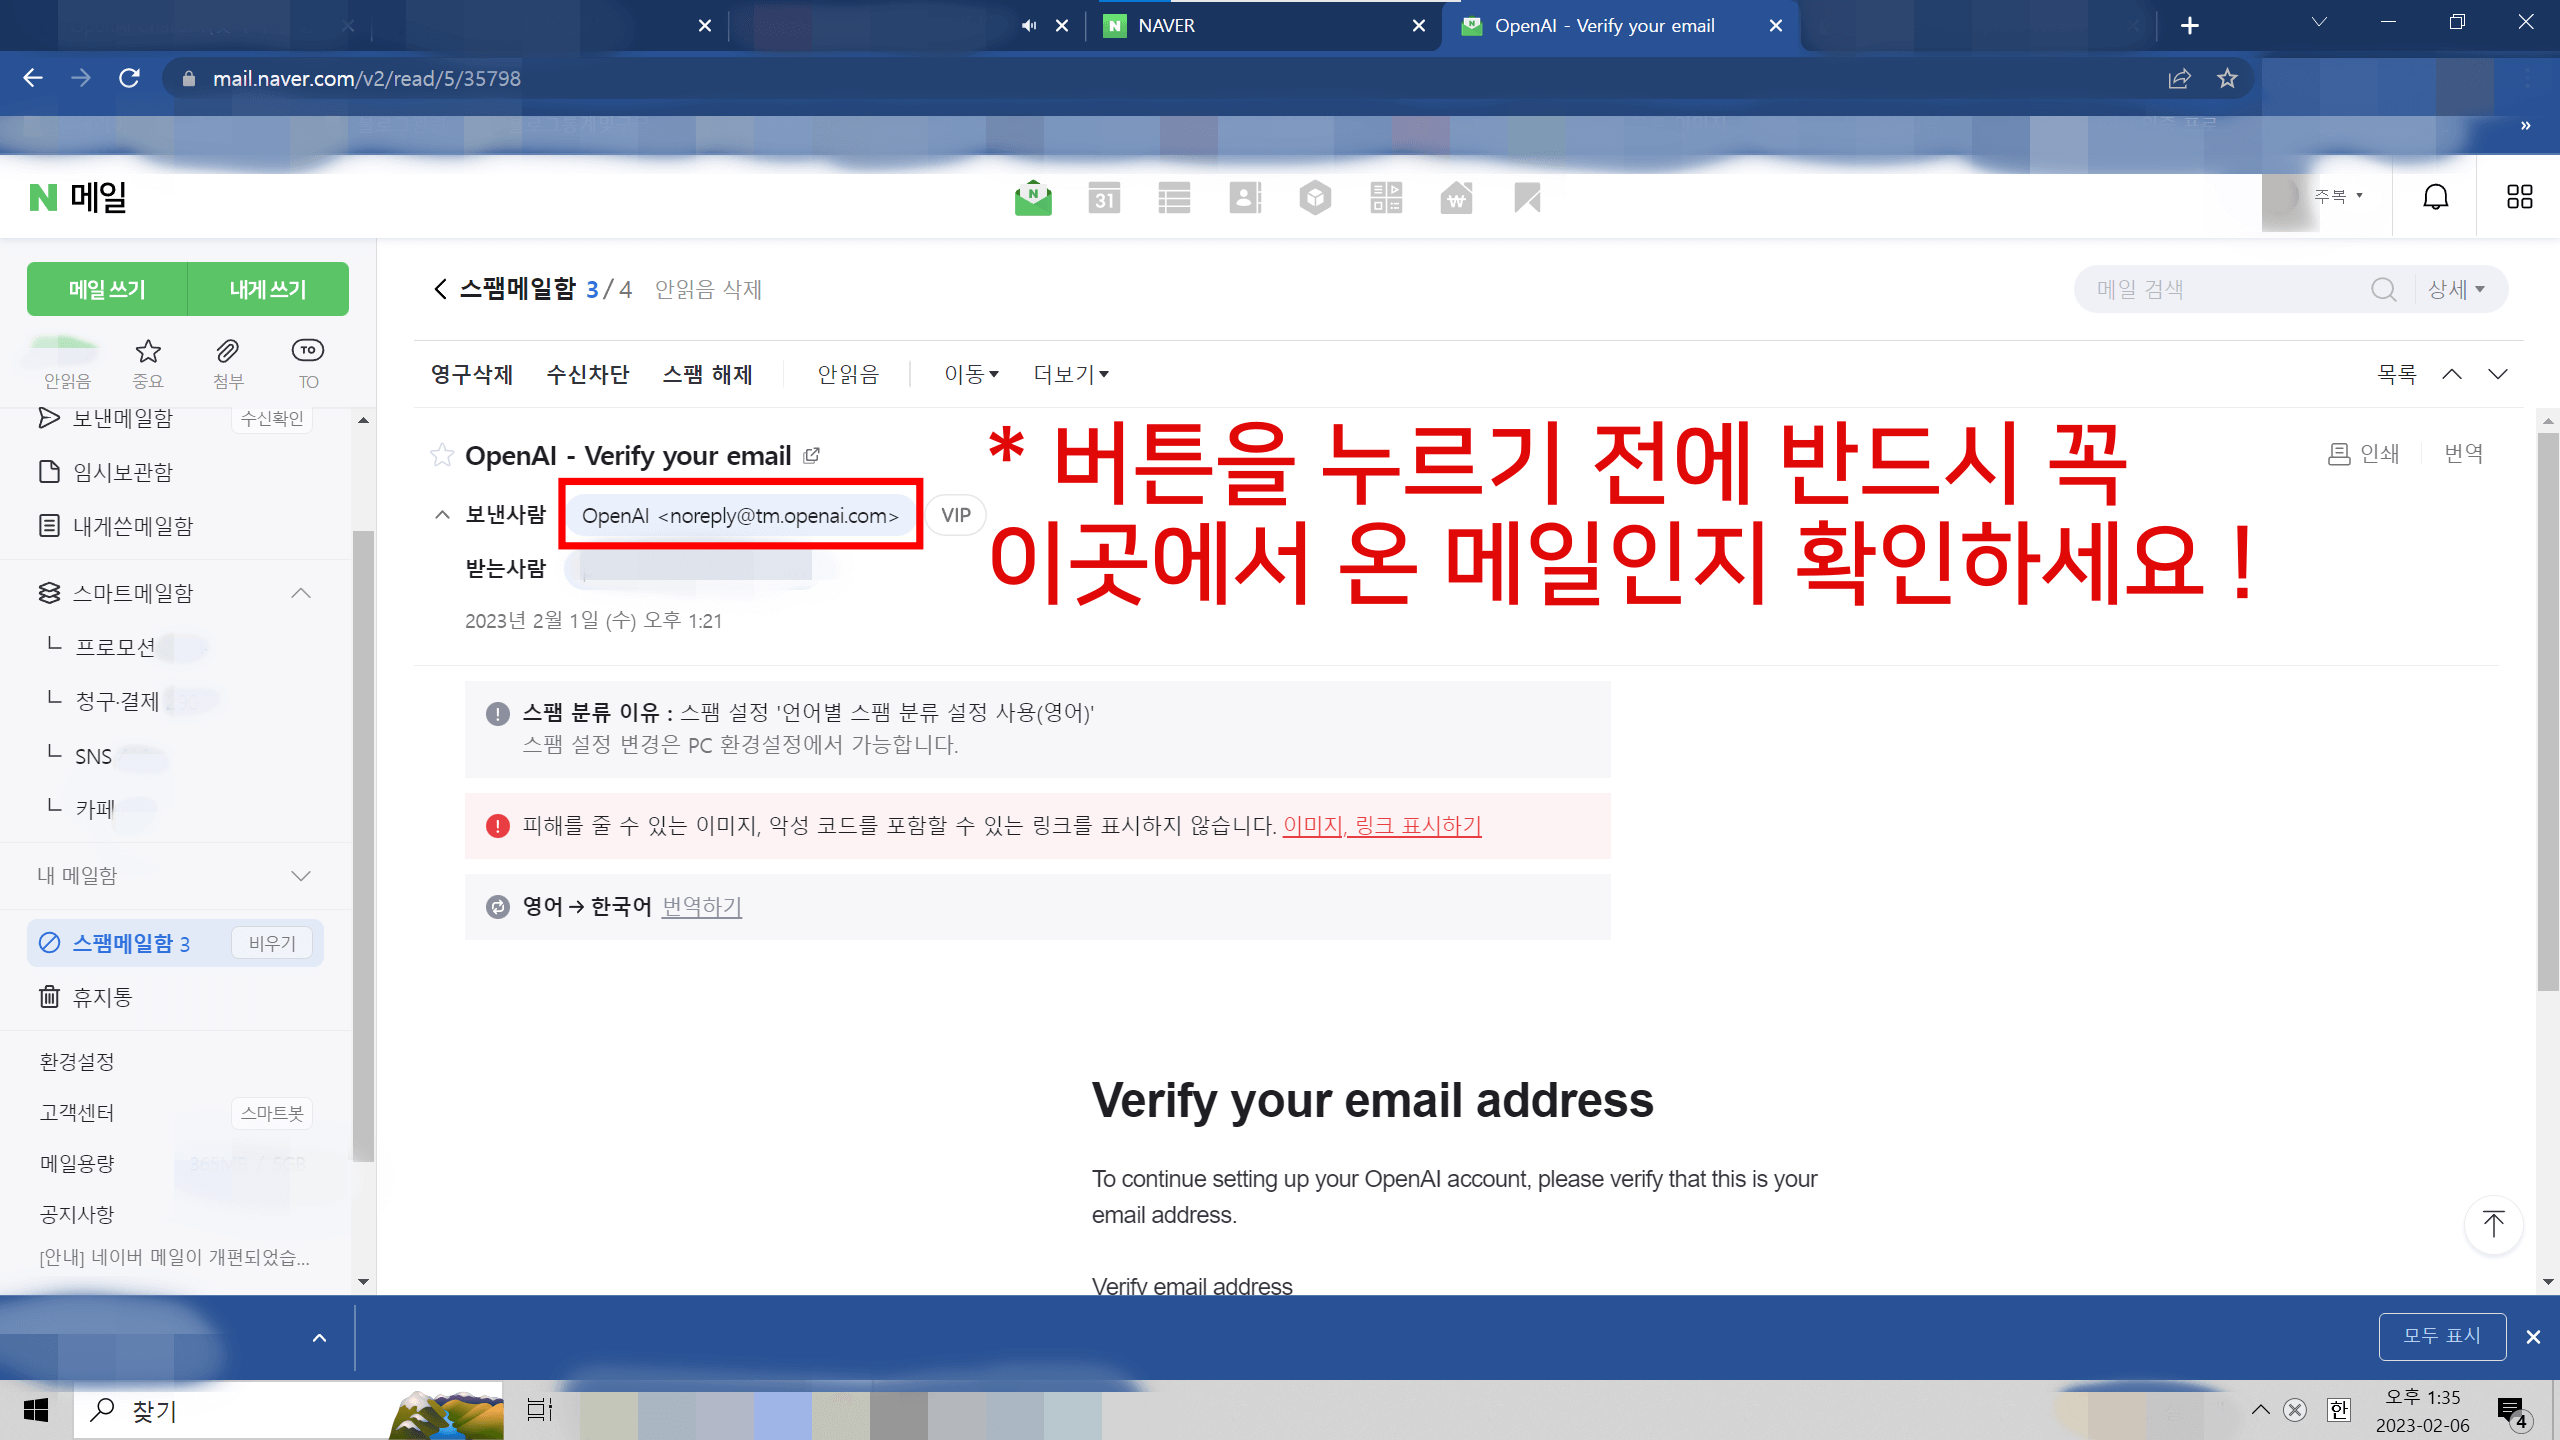Click the mail search magnifier icon
Screen dimensions: 2560x1440
pyautogui.click(x=2384, y=289)
